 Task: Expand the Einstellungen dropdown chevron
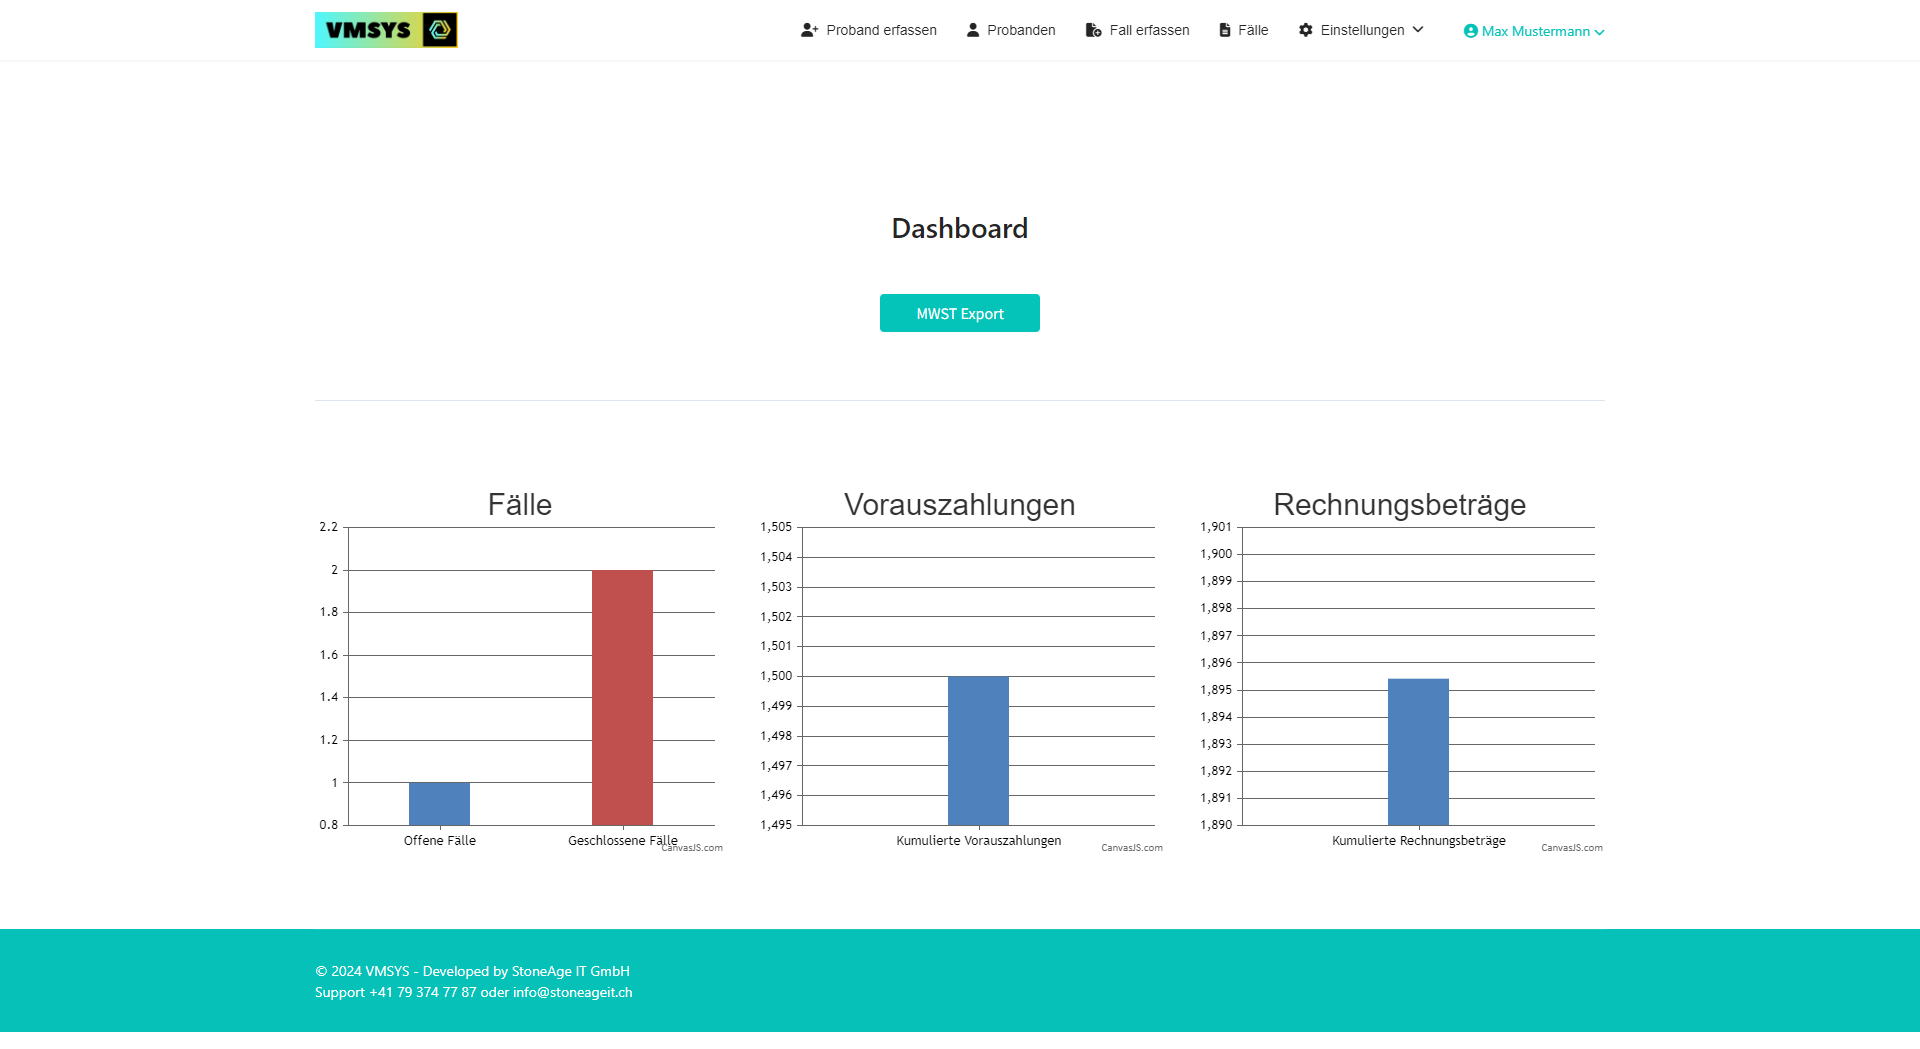pyautogui.click(x=1418, y=30)
